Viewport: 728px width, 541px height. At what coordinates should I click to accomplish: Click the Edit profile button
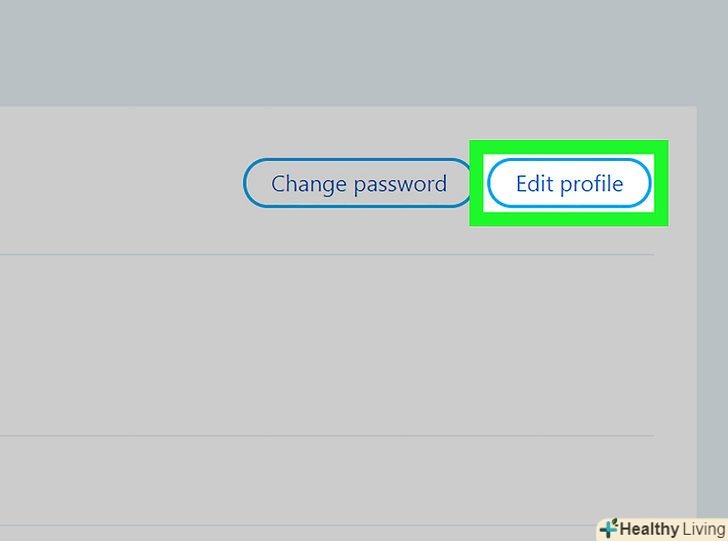click(569, 184)
